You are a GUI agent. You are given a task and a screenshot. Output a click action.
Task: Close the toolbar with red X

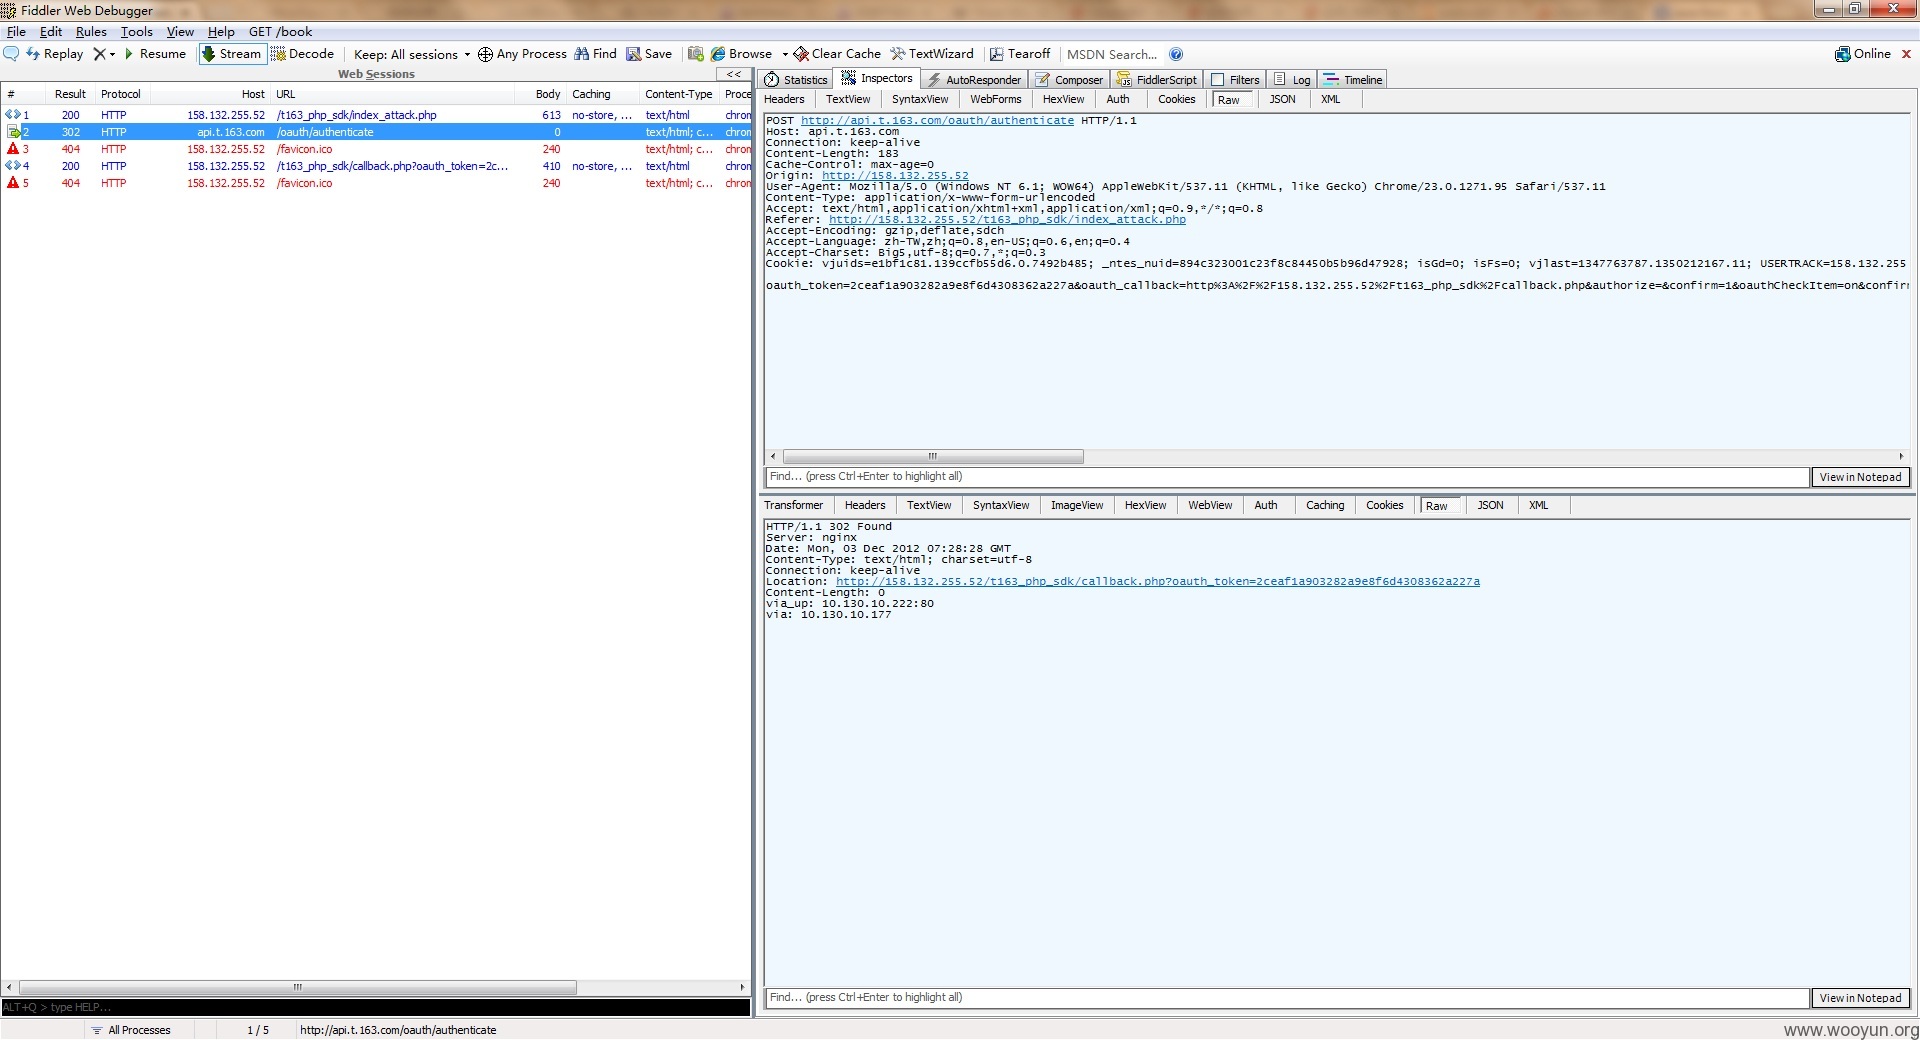[x=1906, y=54]
